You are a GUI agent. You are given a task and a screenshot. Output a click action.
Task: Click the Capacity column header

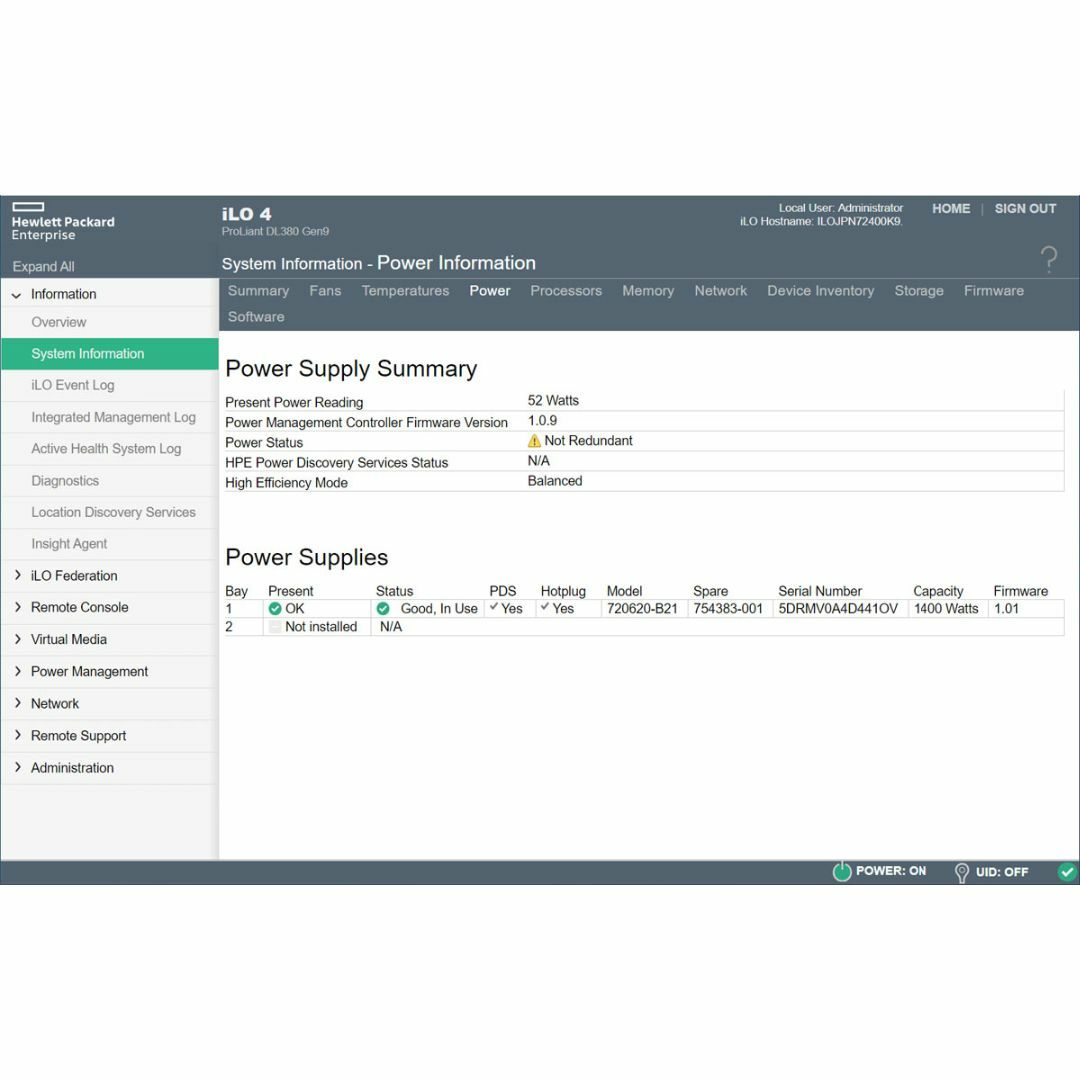(x=938, y=591)
